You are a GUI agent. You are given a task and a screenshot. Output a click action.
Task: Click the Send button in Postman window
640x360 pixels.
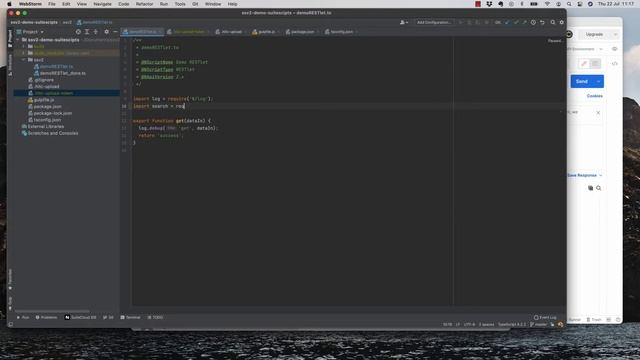click(x=582, y=81)
